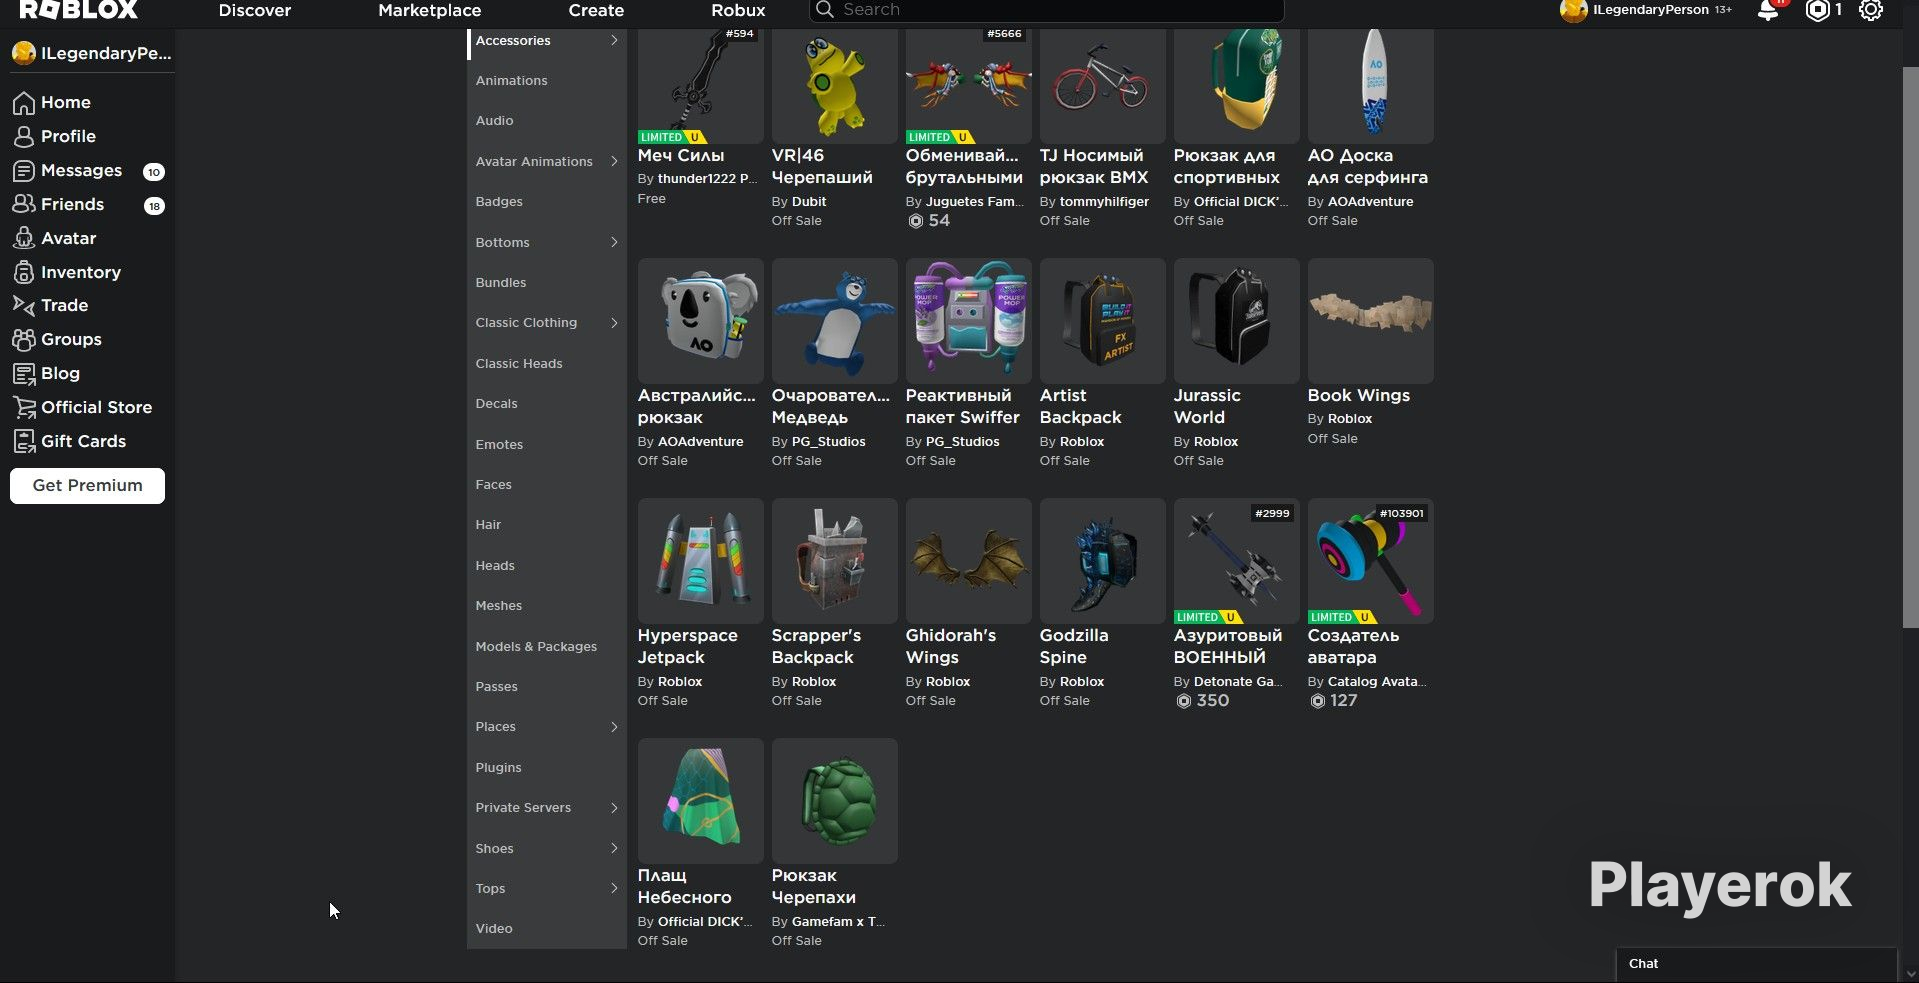
Task: Select the Audio category
Action: coord(494,121)
